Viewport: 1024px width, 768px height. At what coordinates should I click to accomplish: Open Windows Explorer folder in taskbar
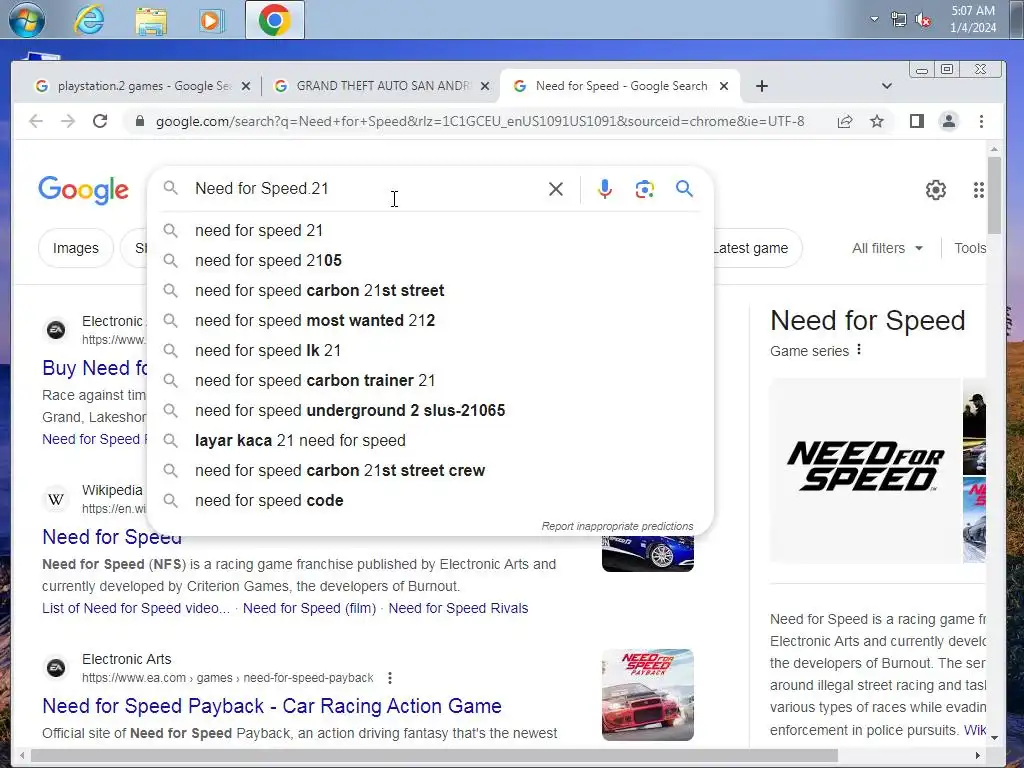(x=151, y=20)
